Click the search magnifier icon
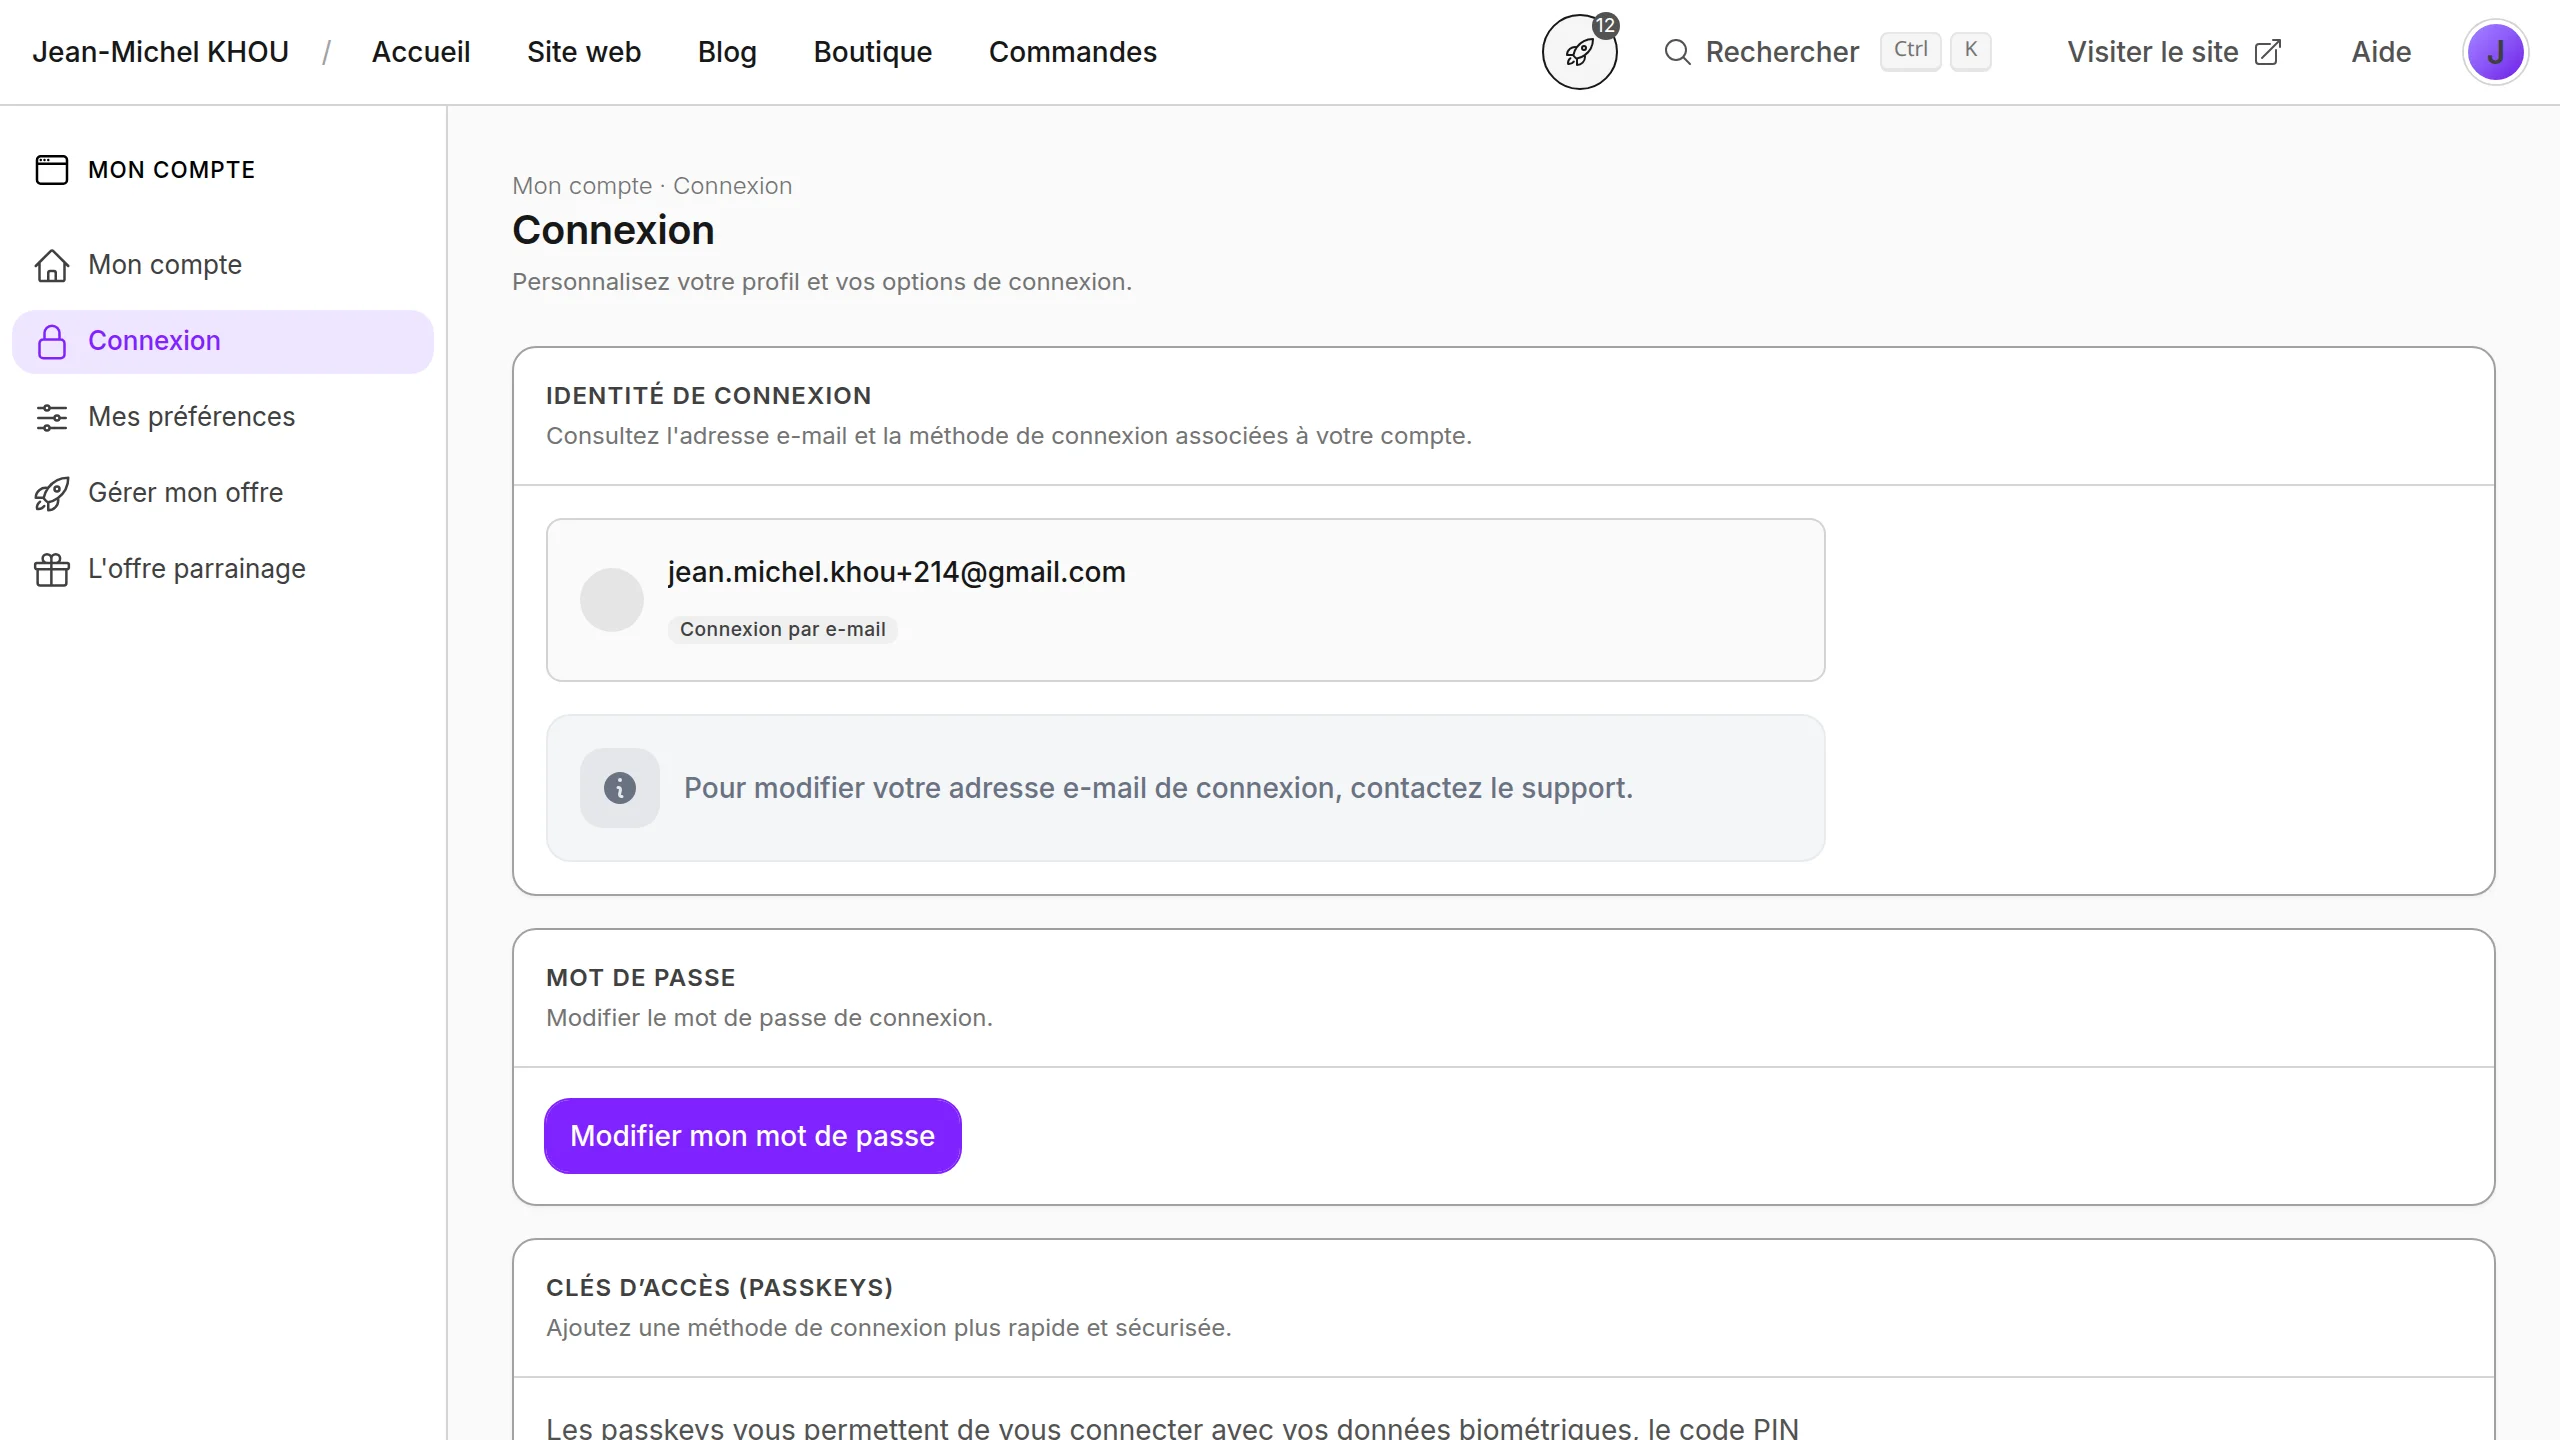This screenshot has height=1440, width=2560. tap(1677, 52)
